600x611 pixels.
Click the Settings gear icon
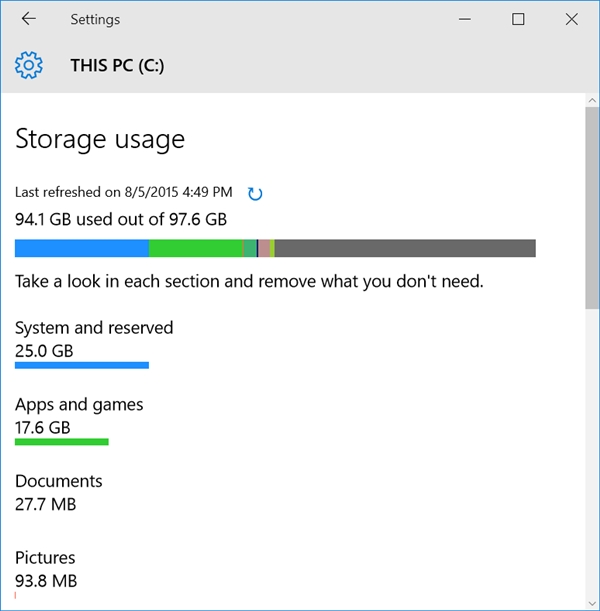pos(29,66)
